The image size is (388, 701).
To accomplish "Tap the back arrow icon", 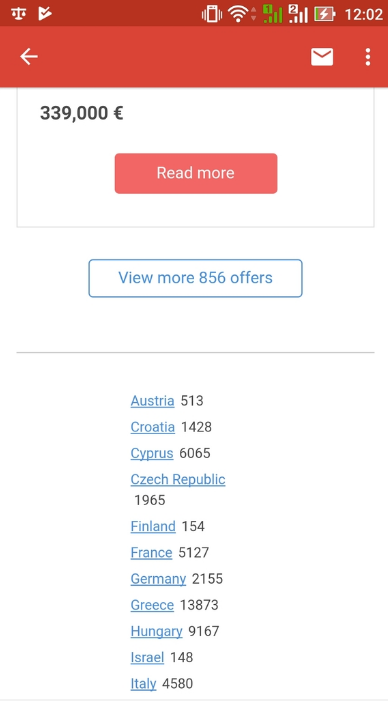I will [x=29, y=57].
